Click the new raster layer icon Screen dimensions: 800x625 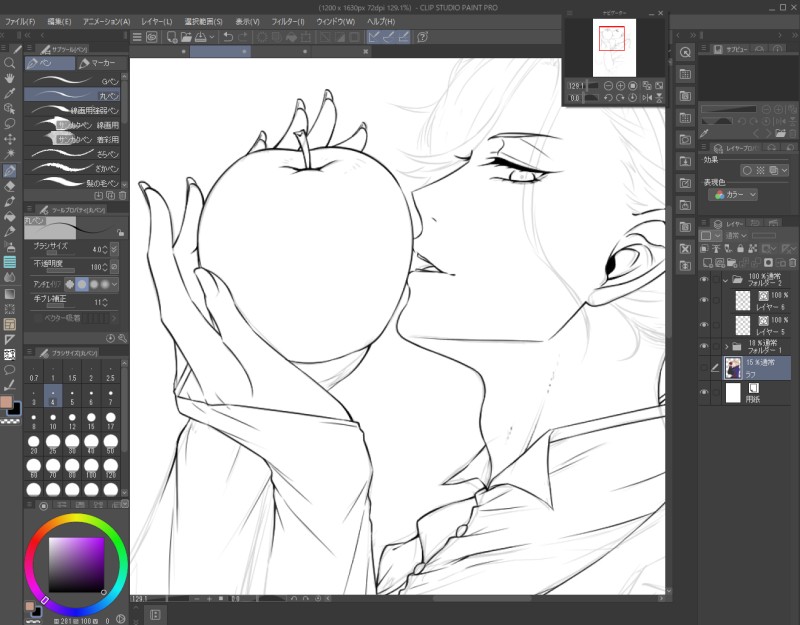707,263
